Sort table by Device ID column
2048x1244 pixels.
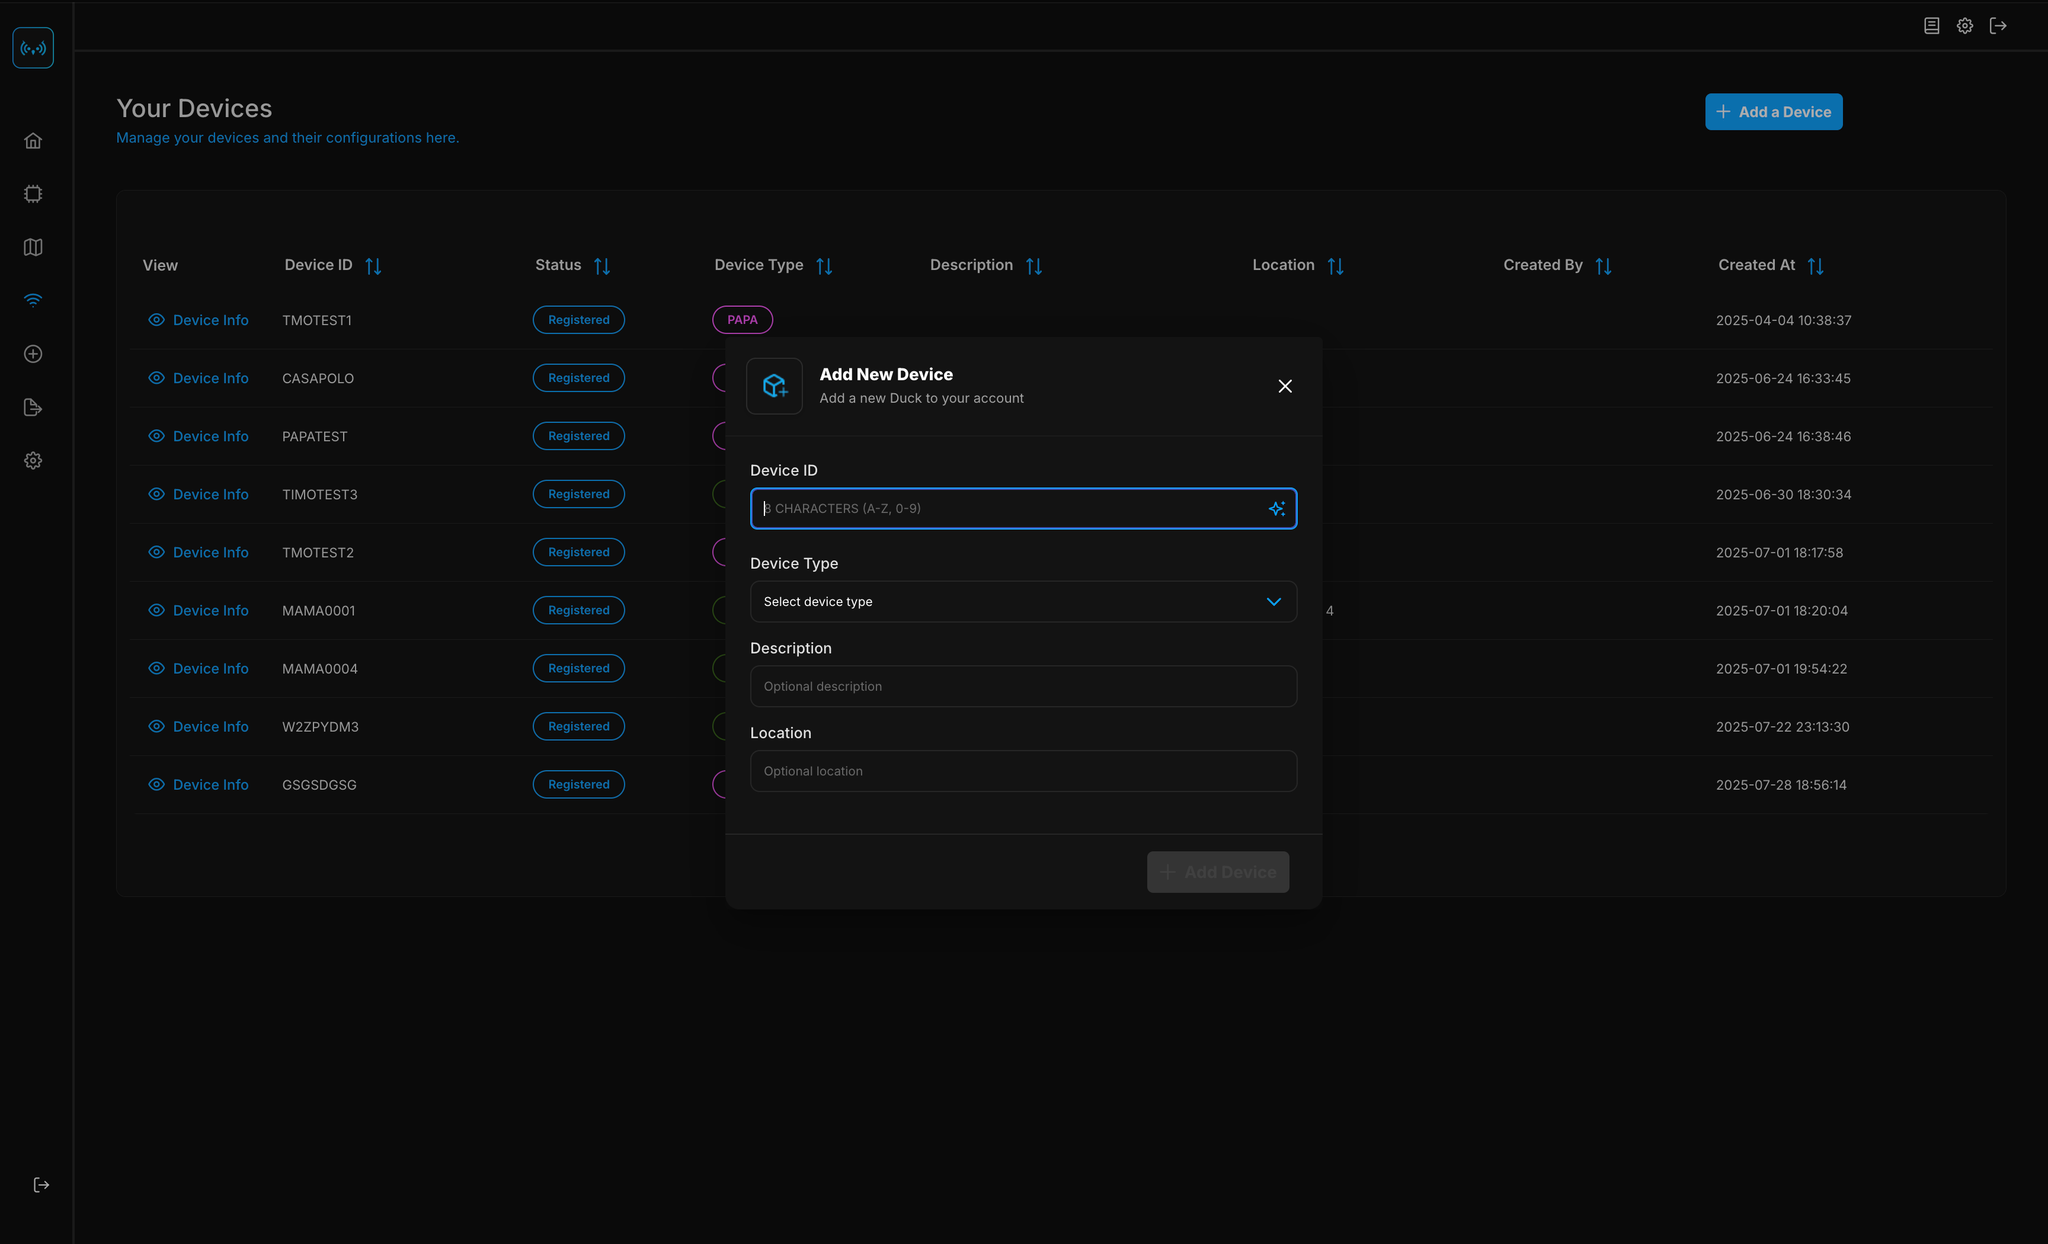373,266
